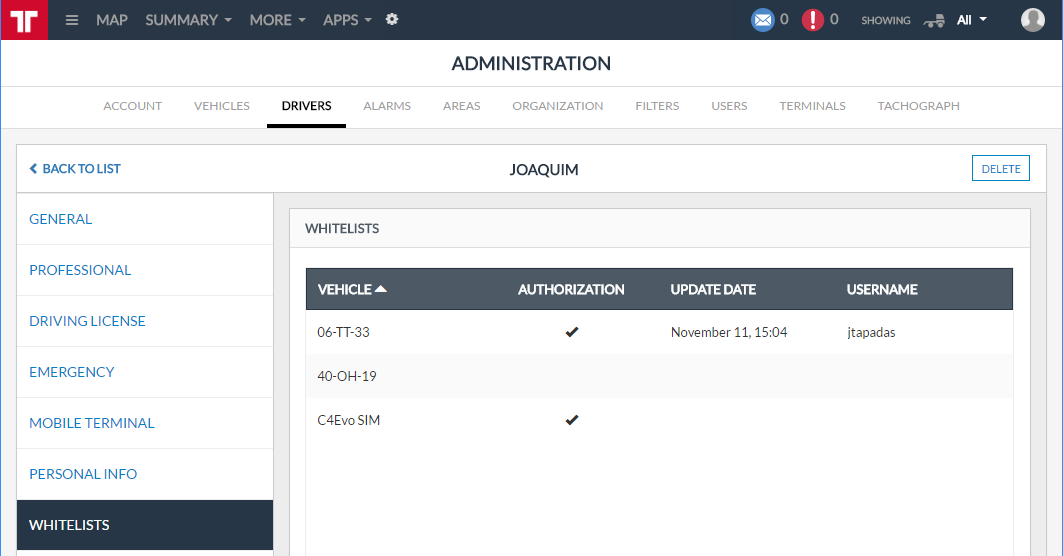Click the vehicle fleet icon beside Showing

point(934,20)
